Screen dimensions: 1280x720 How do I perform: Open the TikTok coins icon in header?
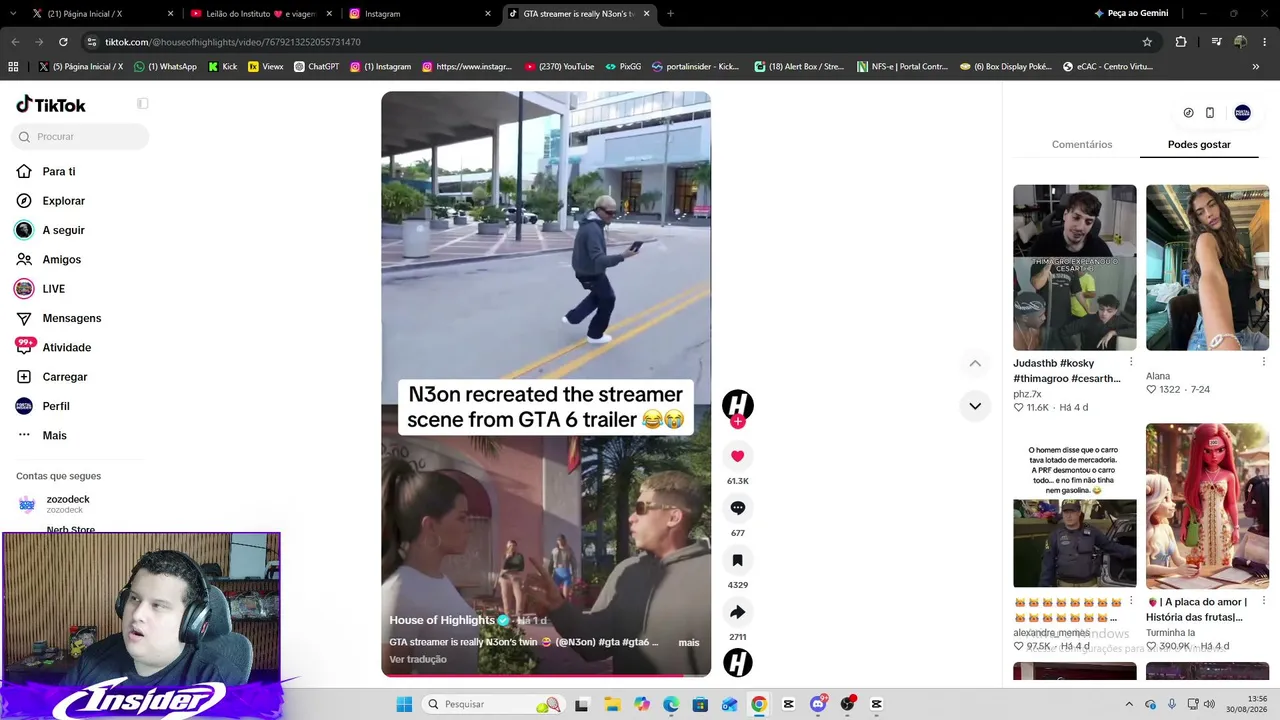(1188, 113)
